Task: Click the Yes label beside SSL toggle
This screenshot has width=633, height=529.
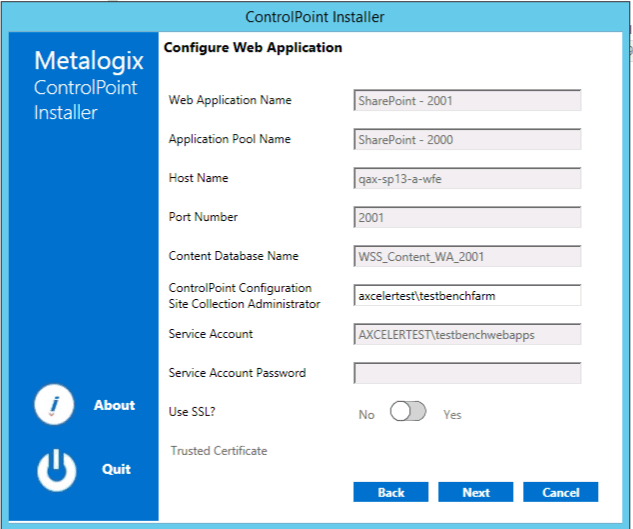Action: click(452, 414)
